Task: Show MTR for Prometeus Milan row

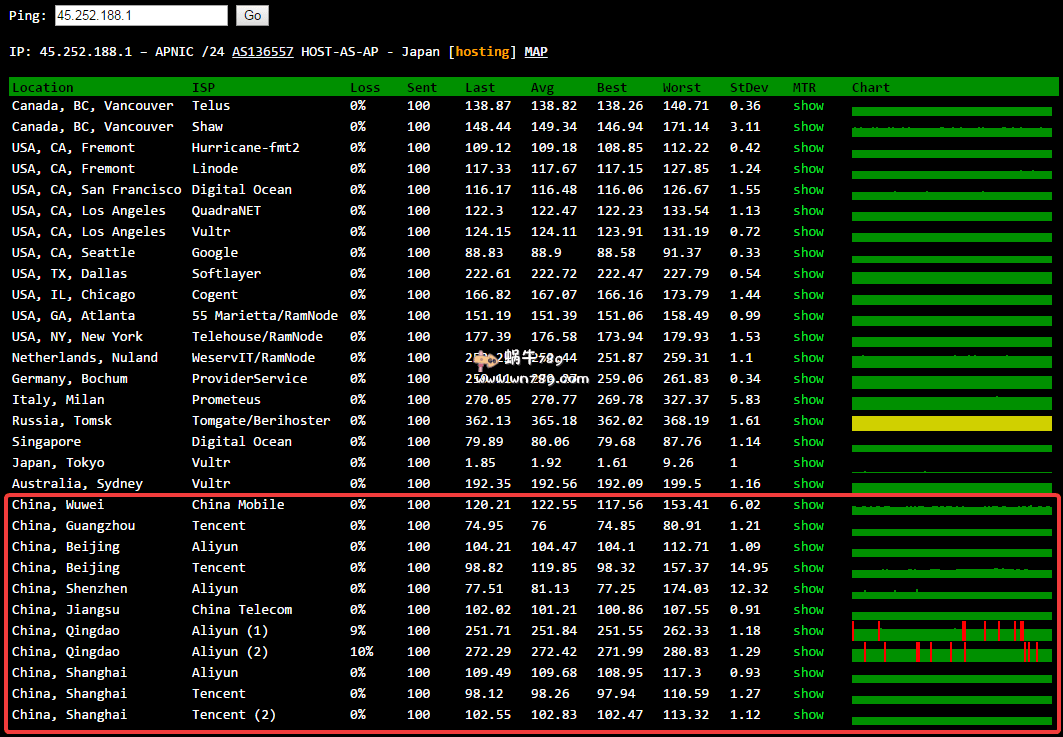Action: pyautogui.click(x=808, y=400)
